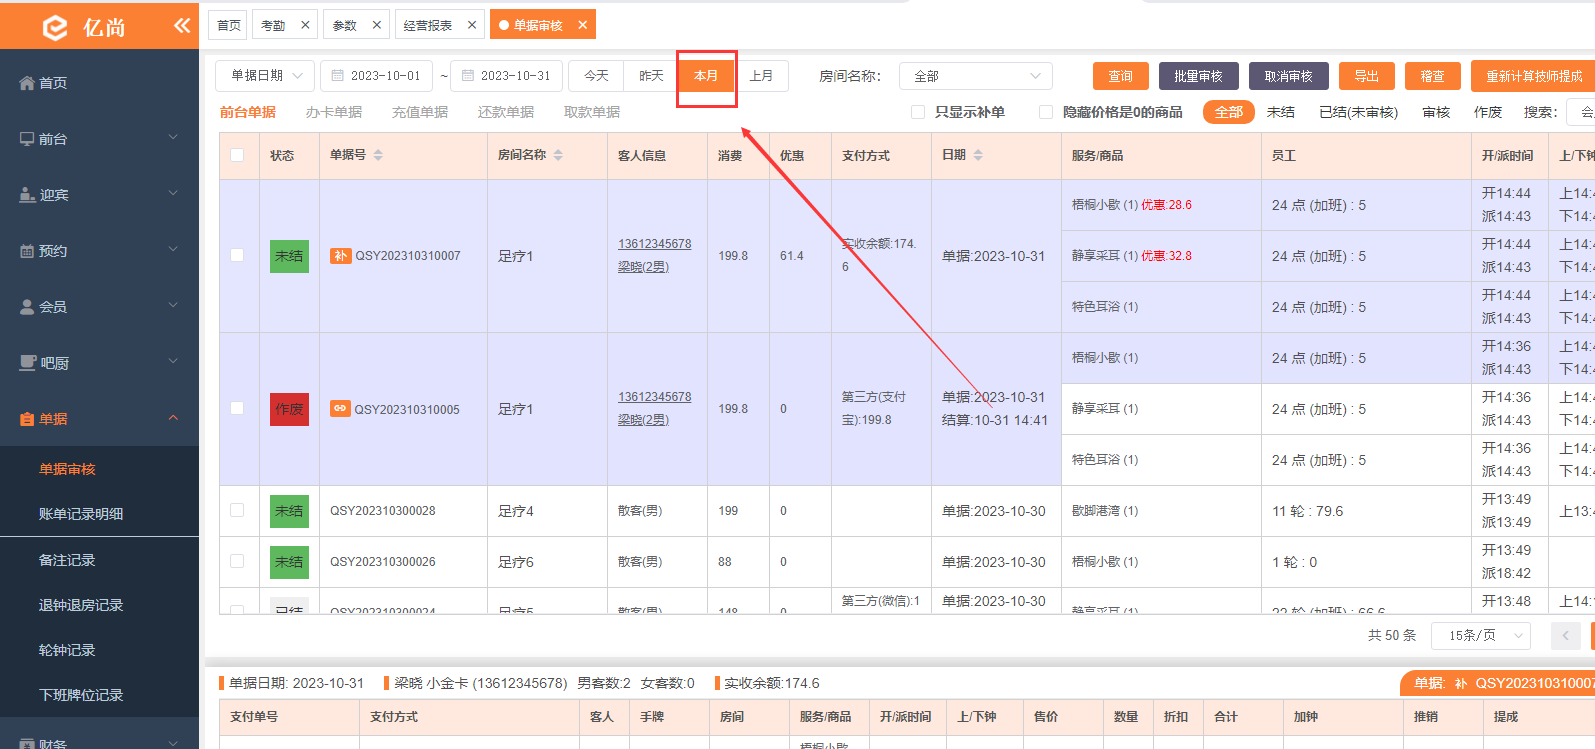Switch to the 充值单据 tab

tap(420, 112)
